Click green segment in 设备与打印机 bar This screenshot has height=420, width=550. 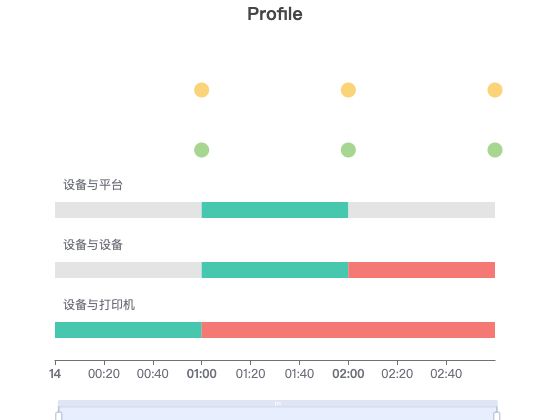tap(128, 330)
